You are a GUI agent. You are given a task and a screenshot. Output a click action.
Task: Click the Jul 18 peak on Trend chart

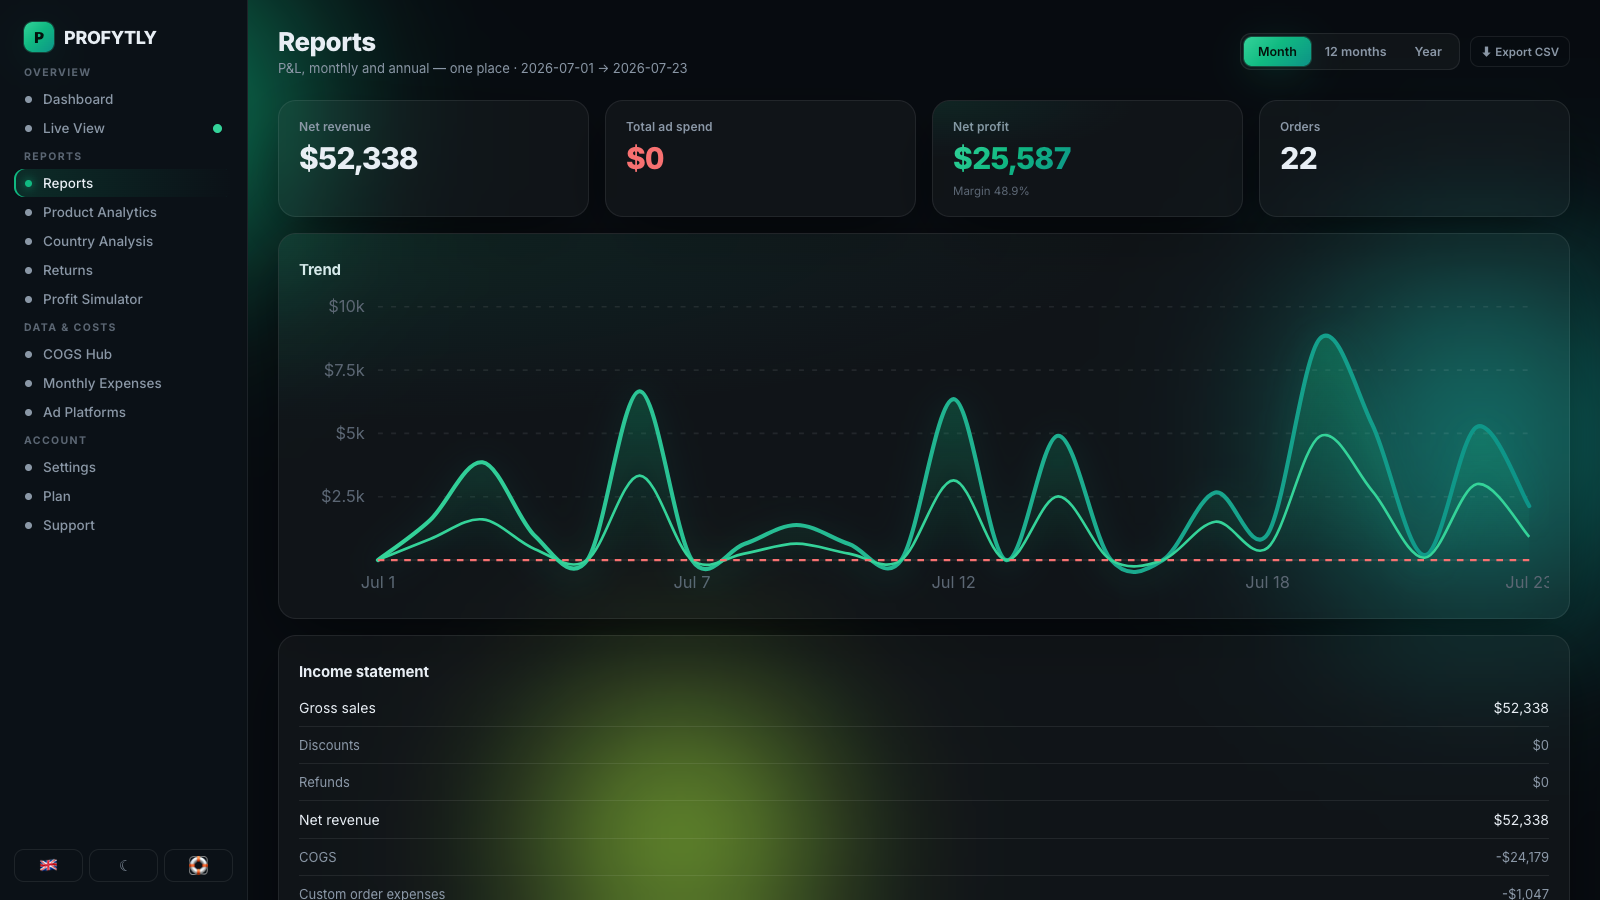(x=1327, y=337)
